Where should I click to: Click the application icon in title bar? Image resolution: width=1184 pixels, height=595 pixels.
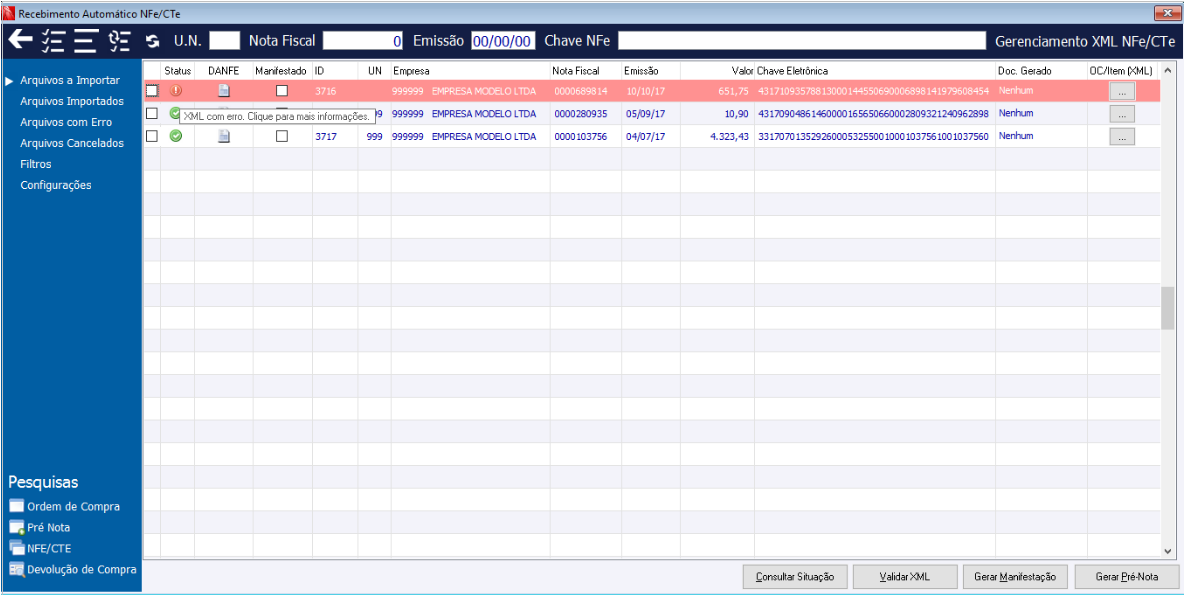(9, 13)
